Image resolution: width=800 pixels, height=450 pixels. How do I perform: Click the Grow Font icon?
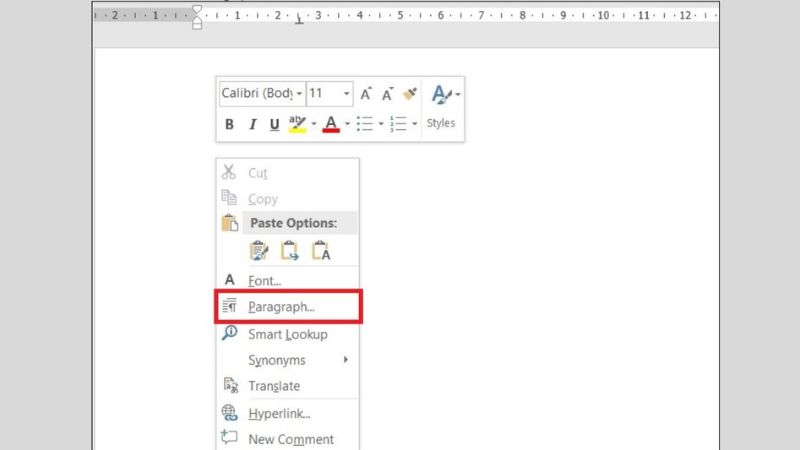(366, 94)
